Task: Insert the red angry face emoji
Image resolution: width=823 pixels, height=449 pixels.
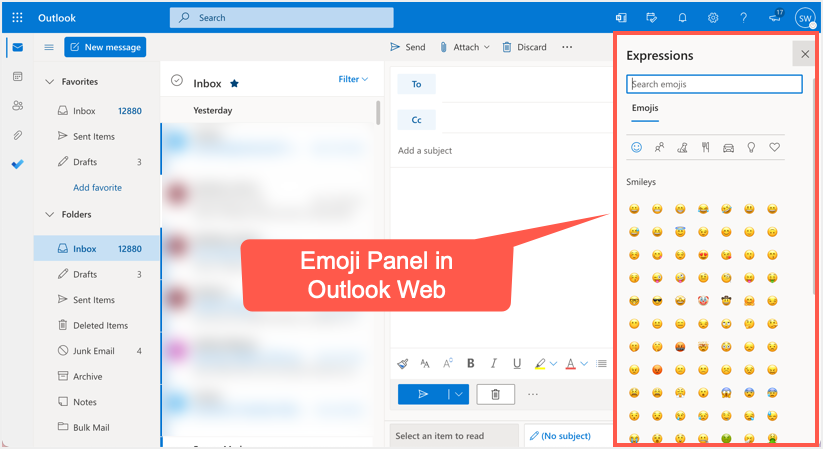Action: tap(657, 370)
